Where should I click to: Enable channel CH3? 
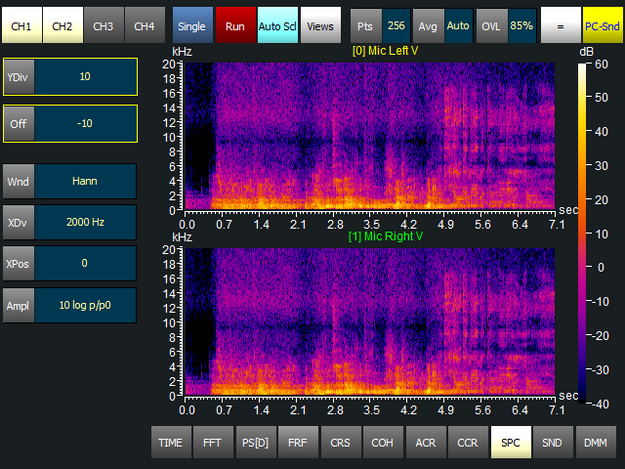pos(103,24)
